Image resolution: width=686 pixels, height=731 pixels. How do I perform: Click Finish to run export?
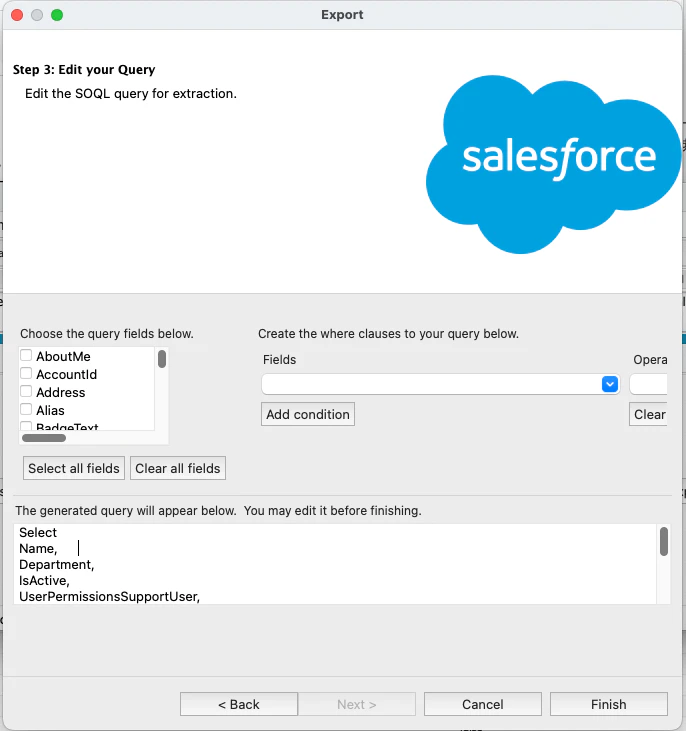pyautogui.click(x=609, y=704)
